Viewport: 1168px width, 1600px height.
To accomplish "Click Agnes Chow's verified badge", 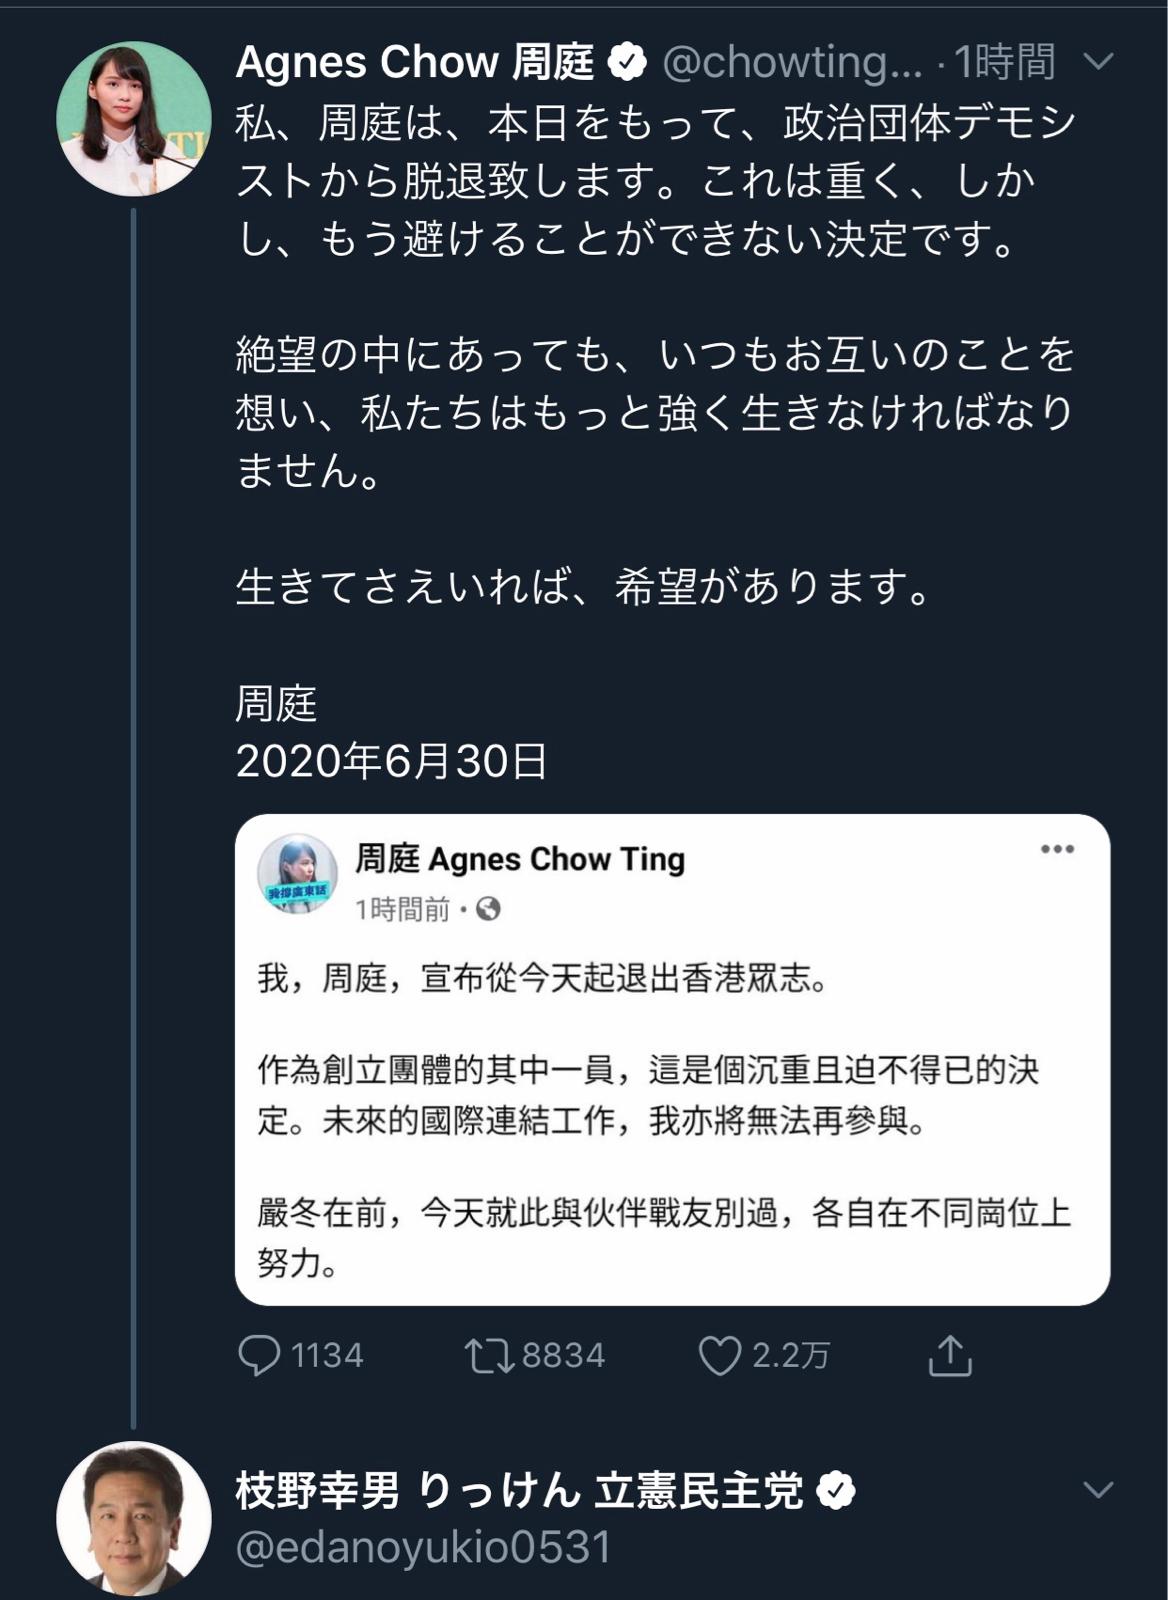I will (627, 63).
